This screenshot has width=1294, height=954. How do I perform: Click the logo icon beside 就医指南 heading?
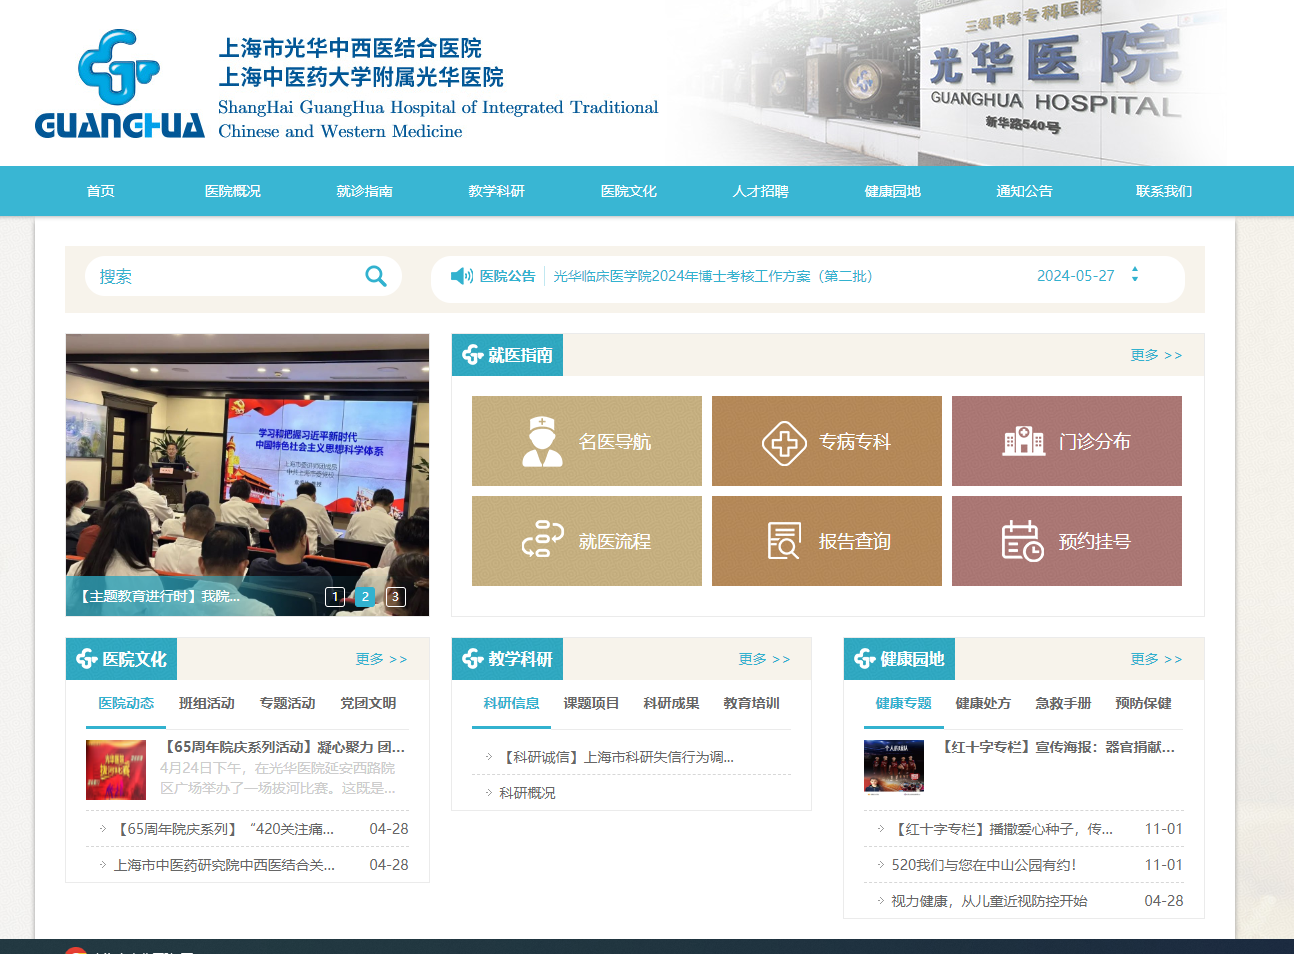(473, 355)
